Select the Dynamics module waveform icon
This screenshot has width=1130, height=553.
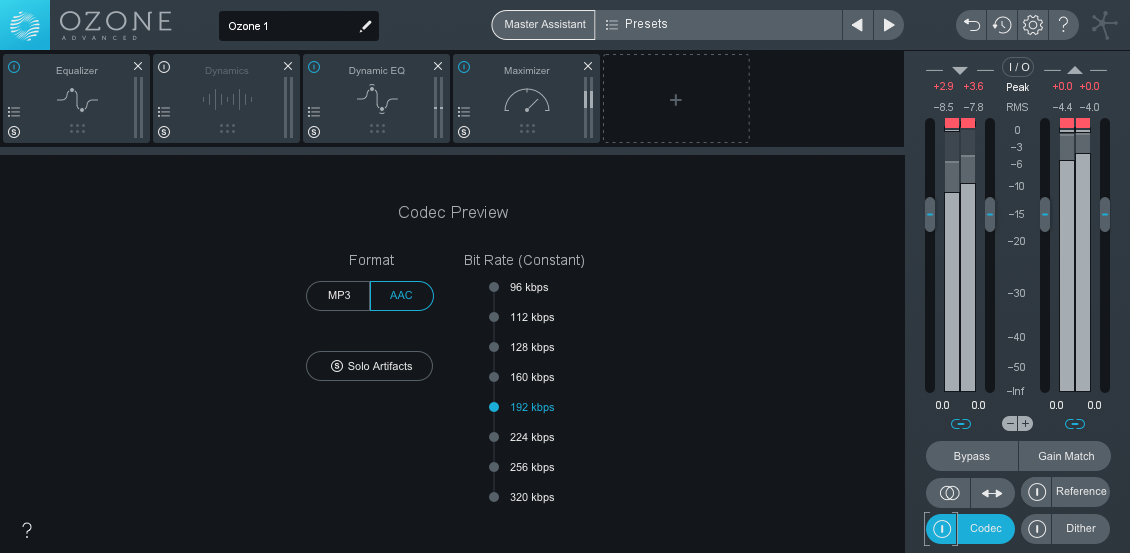227,99
